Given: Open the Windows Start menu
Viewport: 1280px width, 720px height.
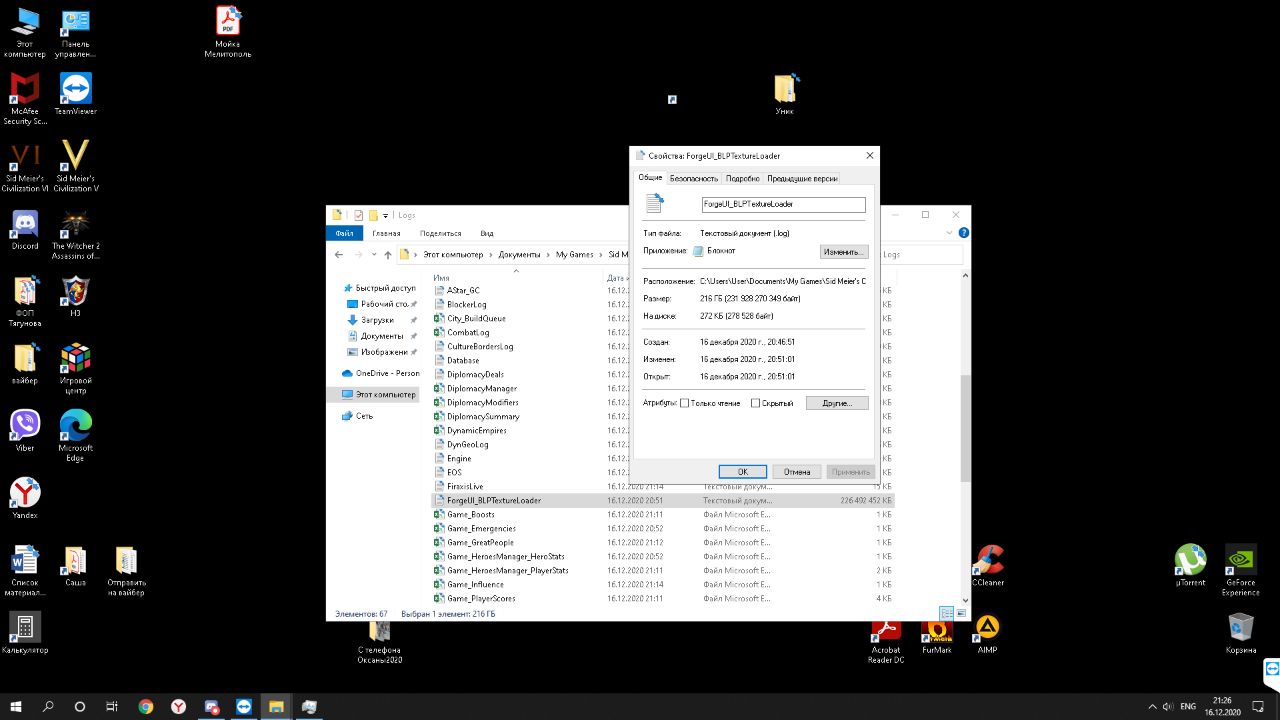Looking at the screenshot, I should click(16, 706).
